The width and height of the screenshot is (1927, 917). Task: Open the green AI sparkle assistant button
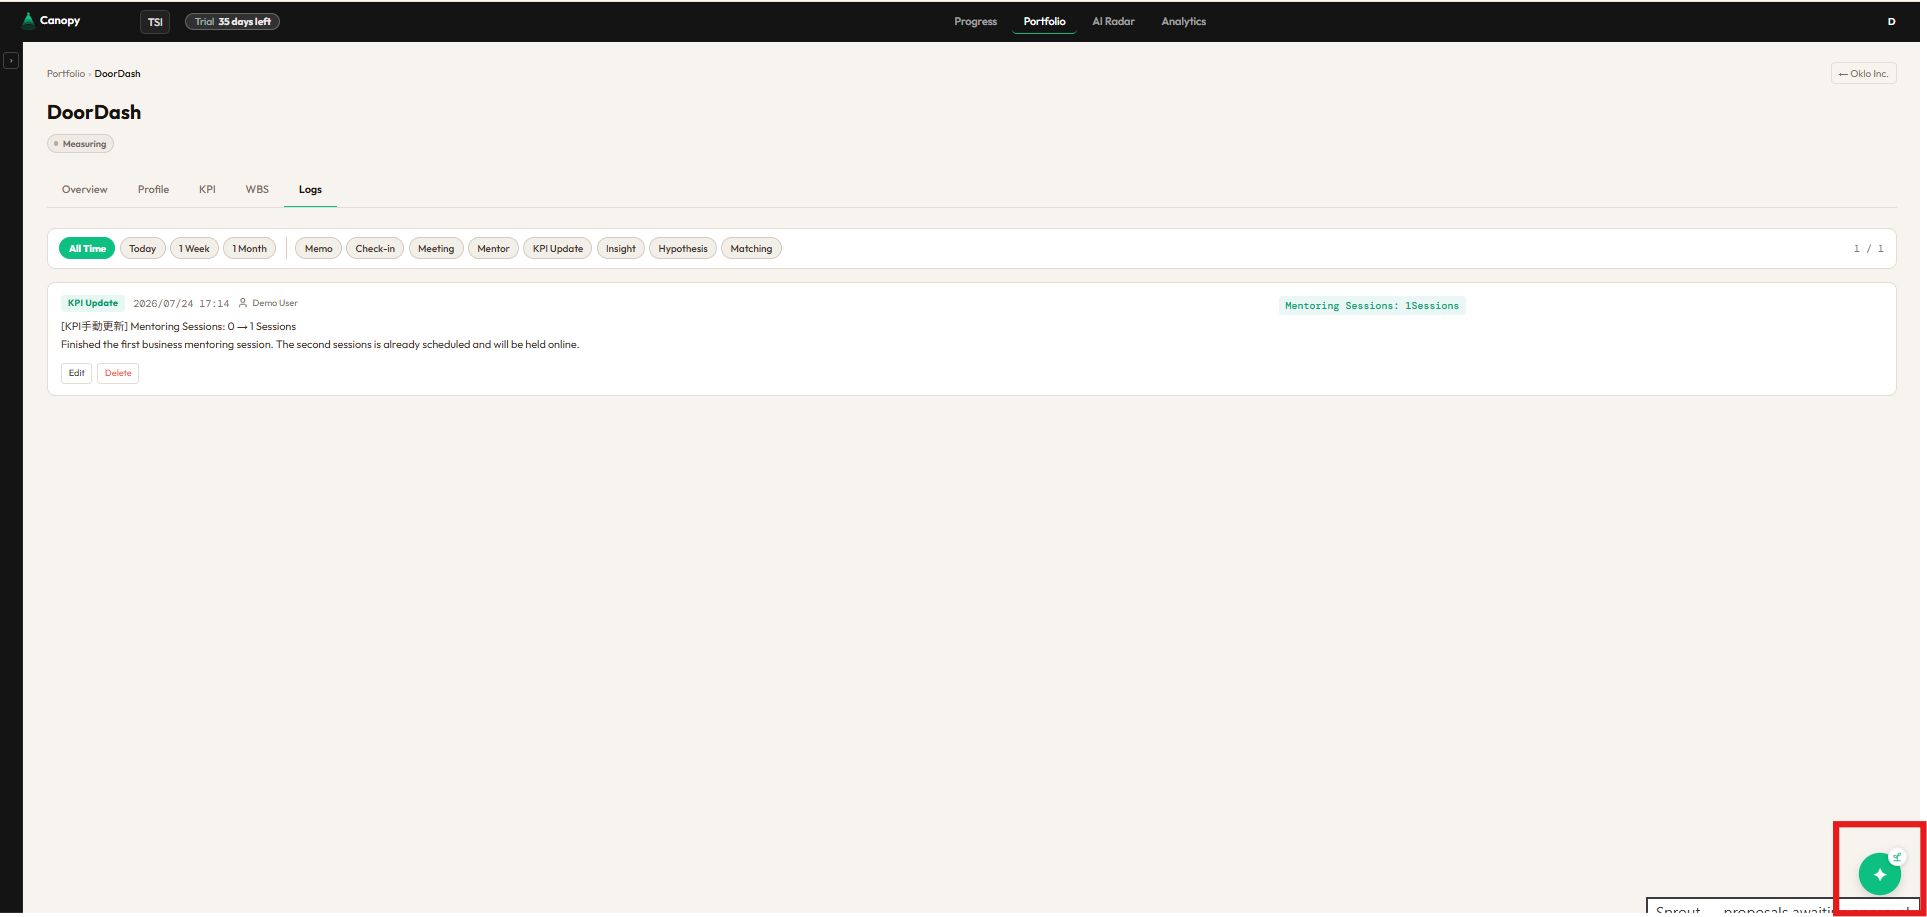pos(1879,875)
